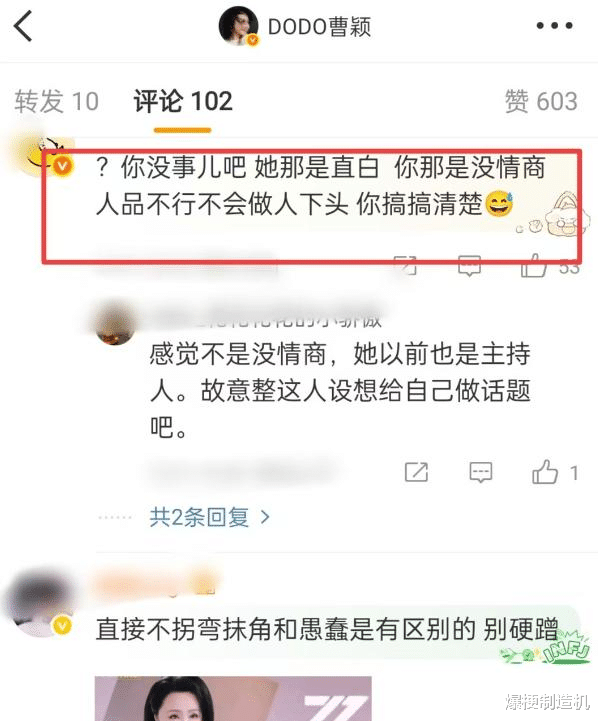The image size is (598, 721).
Task: Share the first highlighted comment
Action: point(405,266)
